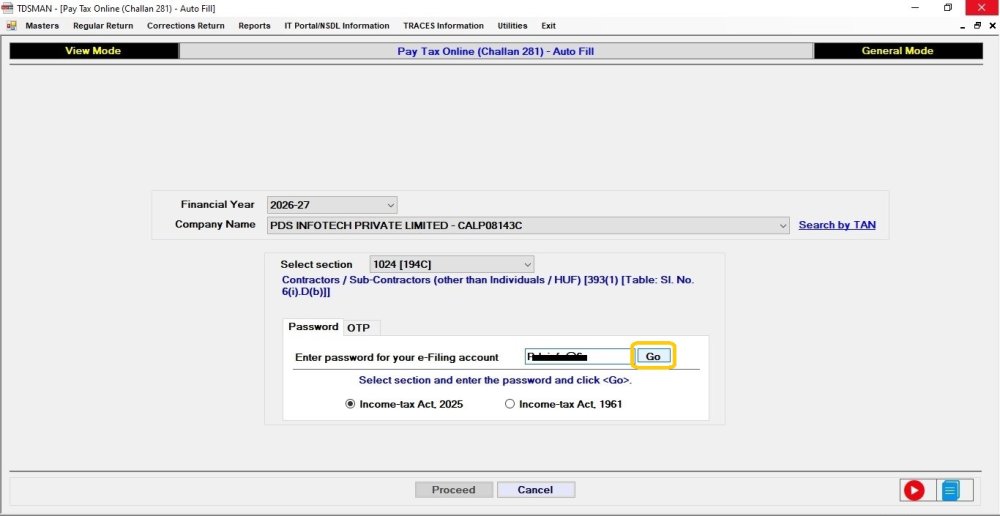Click the General Mode label
1000x516 pixels.
pyautogui.click(x=897, y=51)
